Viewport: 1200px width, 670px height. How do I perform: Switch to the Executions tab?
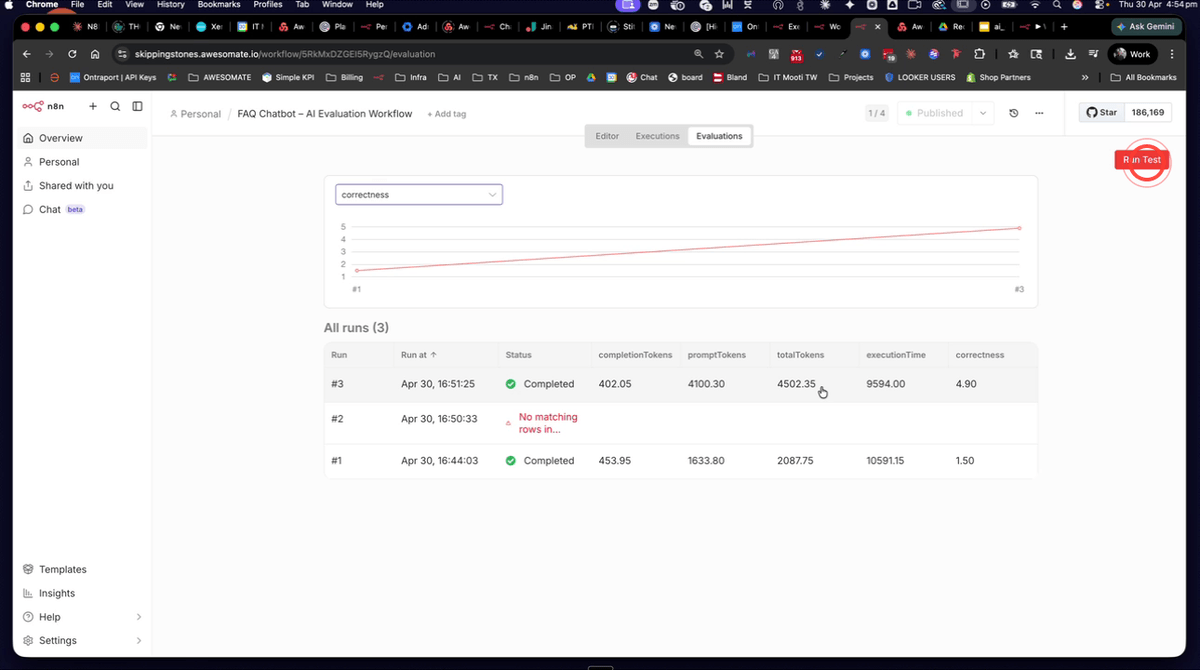pos(657,136)
